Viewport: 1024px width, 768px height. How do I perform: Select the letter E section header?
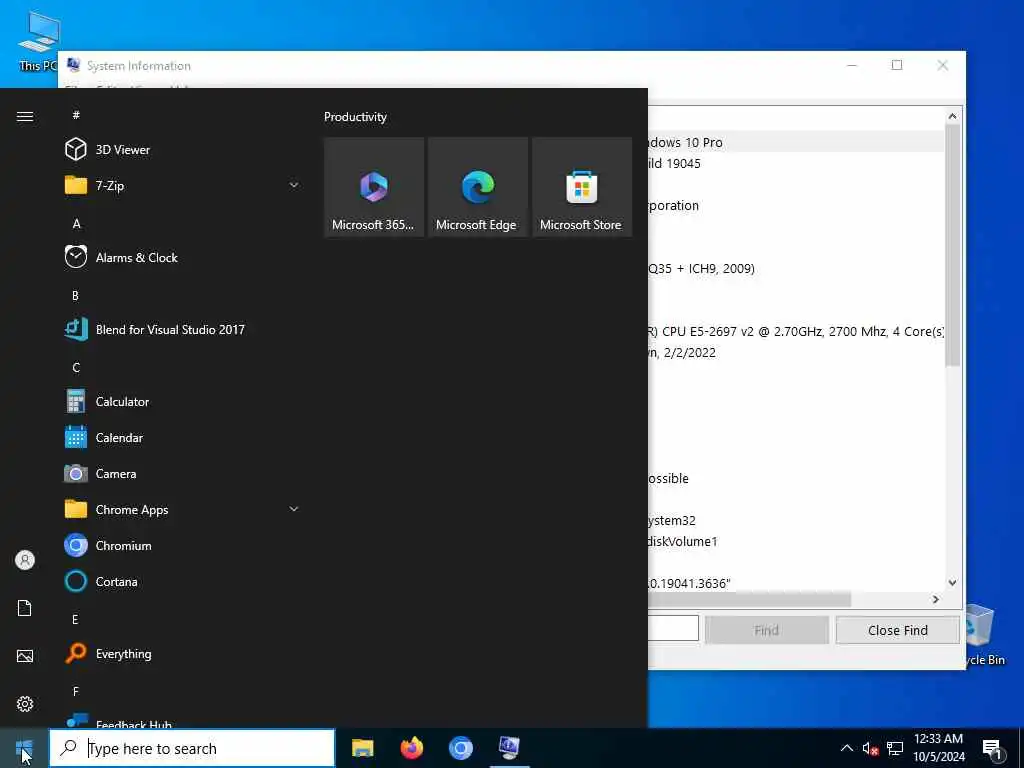pyautogui.click(x=75, y=620)
